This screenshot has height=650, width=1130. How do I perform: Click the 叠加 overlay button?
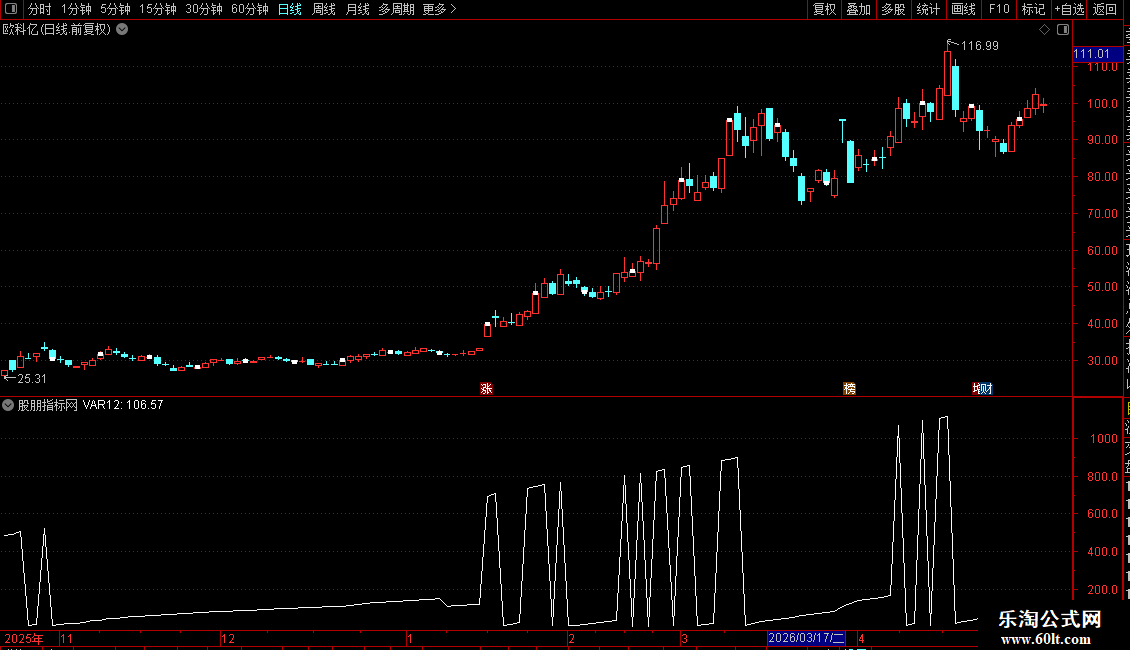[x=858, y=9]
